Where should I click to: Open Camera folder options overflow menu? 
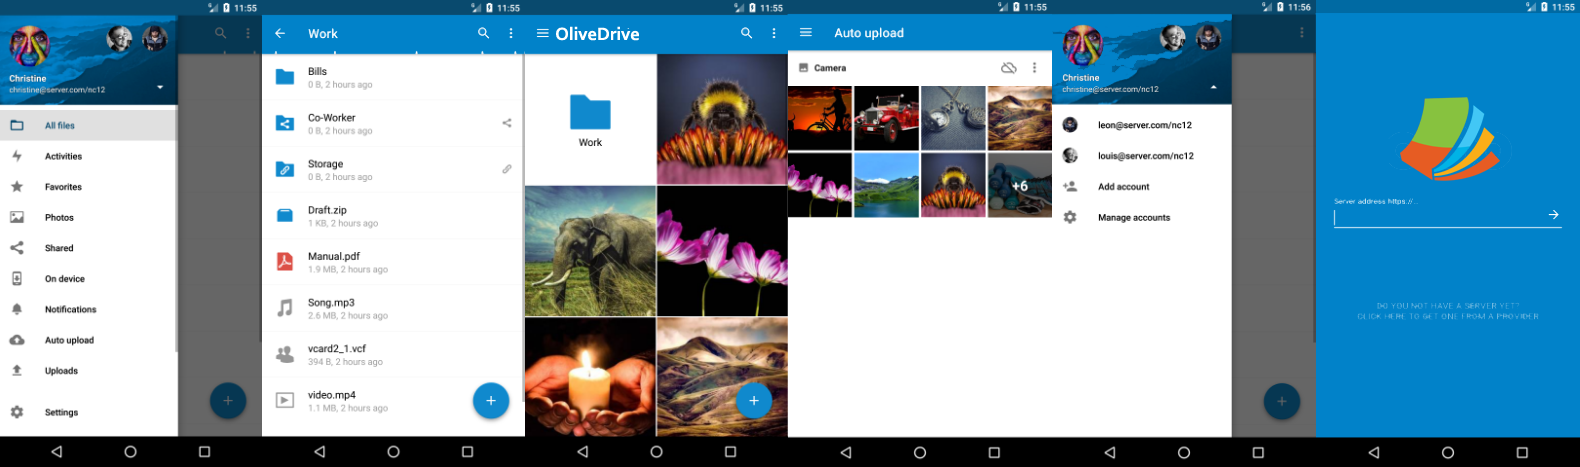click(x=1035, y=68)
